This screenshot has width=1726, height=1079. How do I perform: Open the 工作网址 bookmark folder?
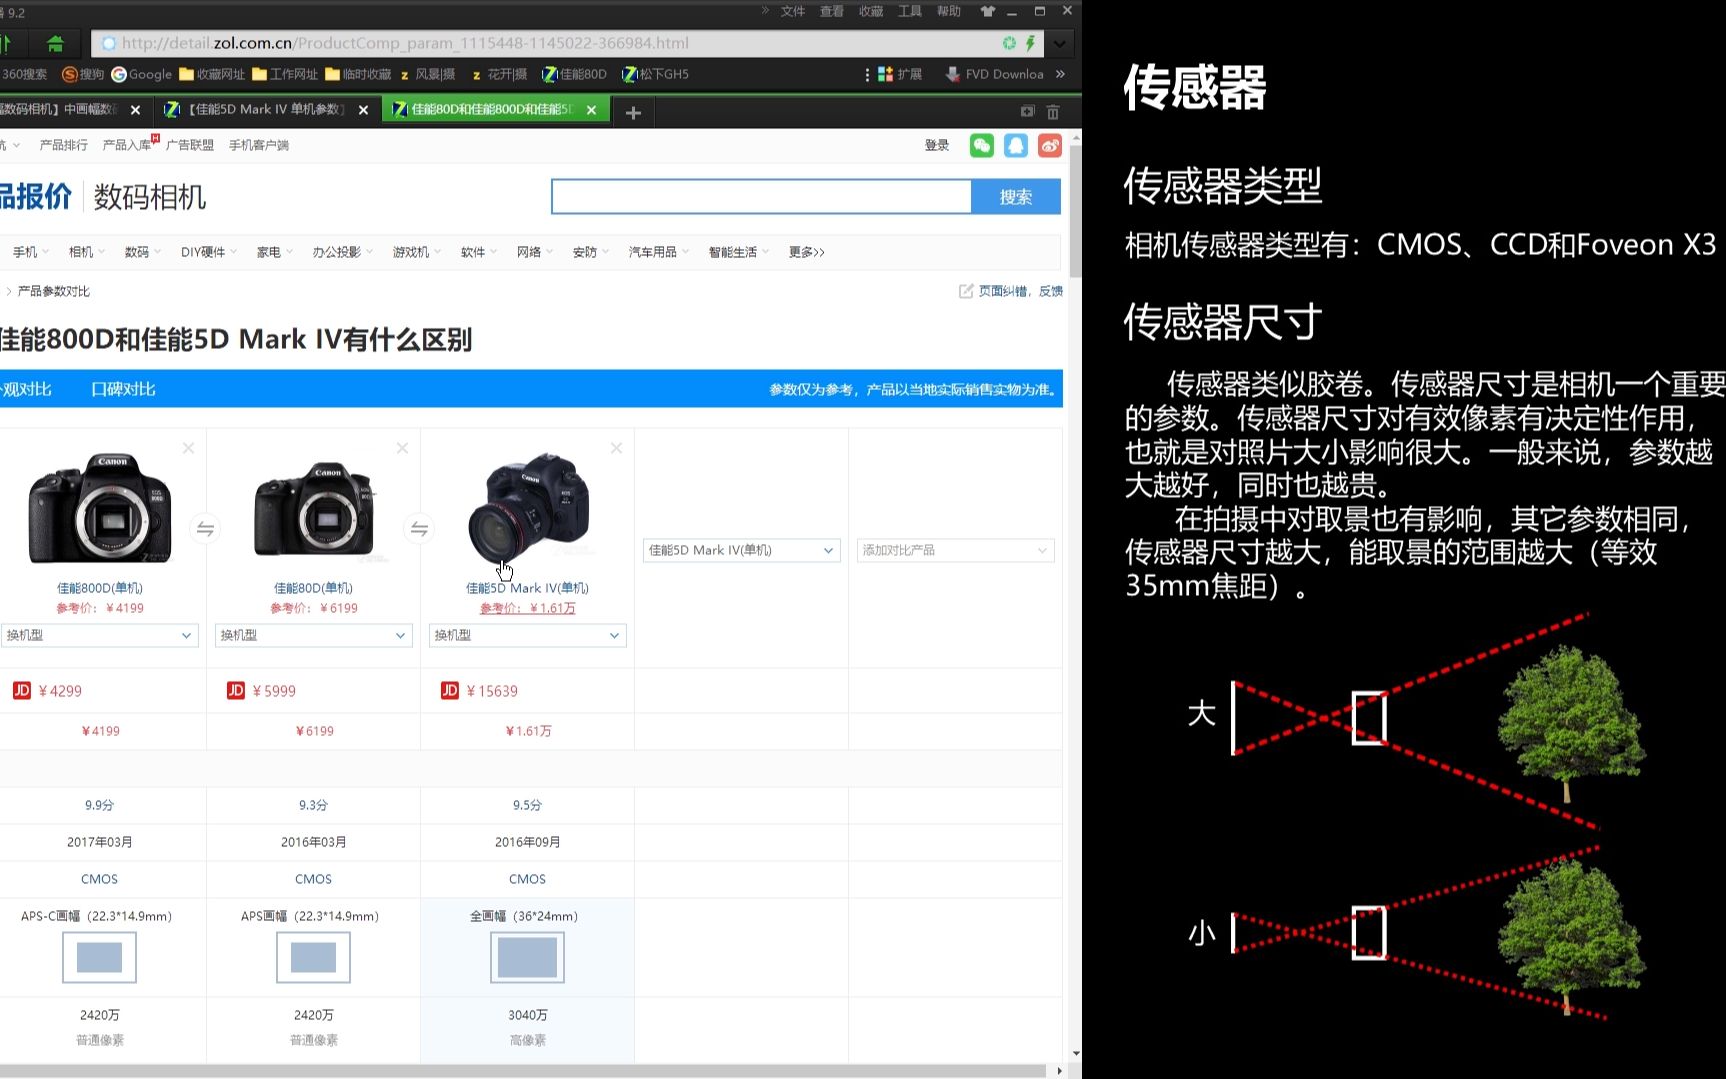click(285, 74)
